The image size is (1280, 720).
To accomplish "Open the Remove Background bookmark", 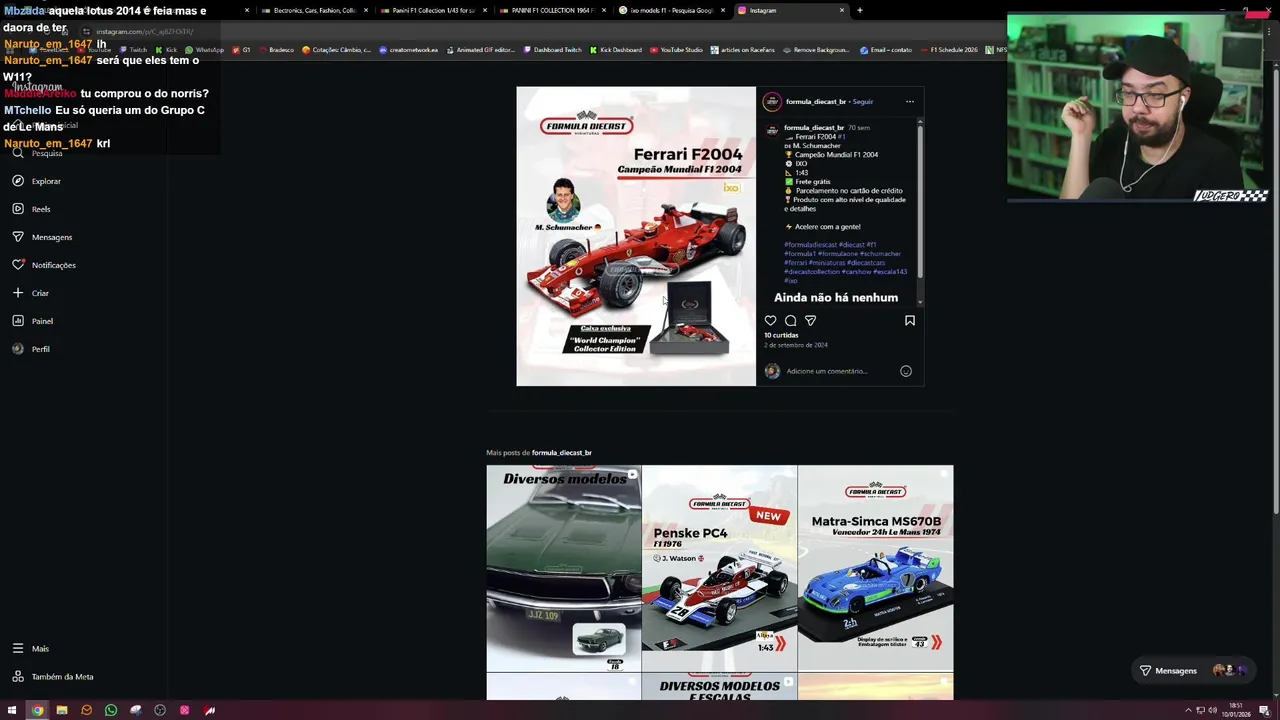I will coord(816,50).
